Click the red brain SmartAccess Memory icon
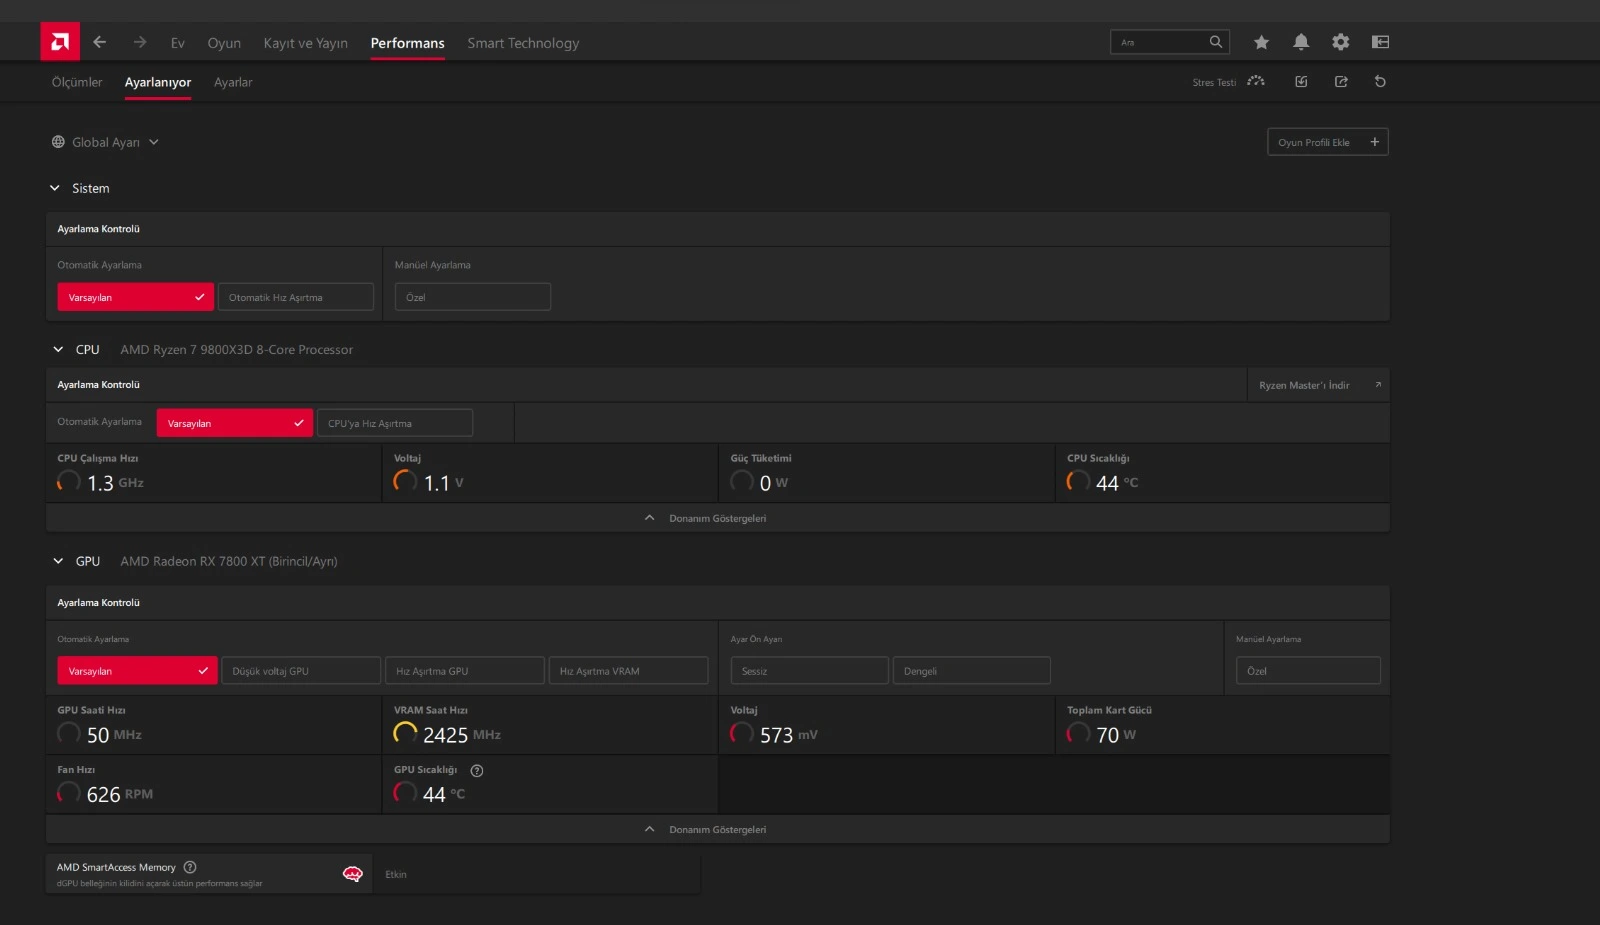Screen dimensions: 1600x925 [x=352, y=874]
